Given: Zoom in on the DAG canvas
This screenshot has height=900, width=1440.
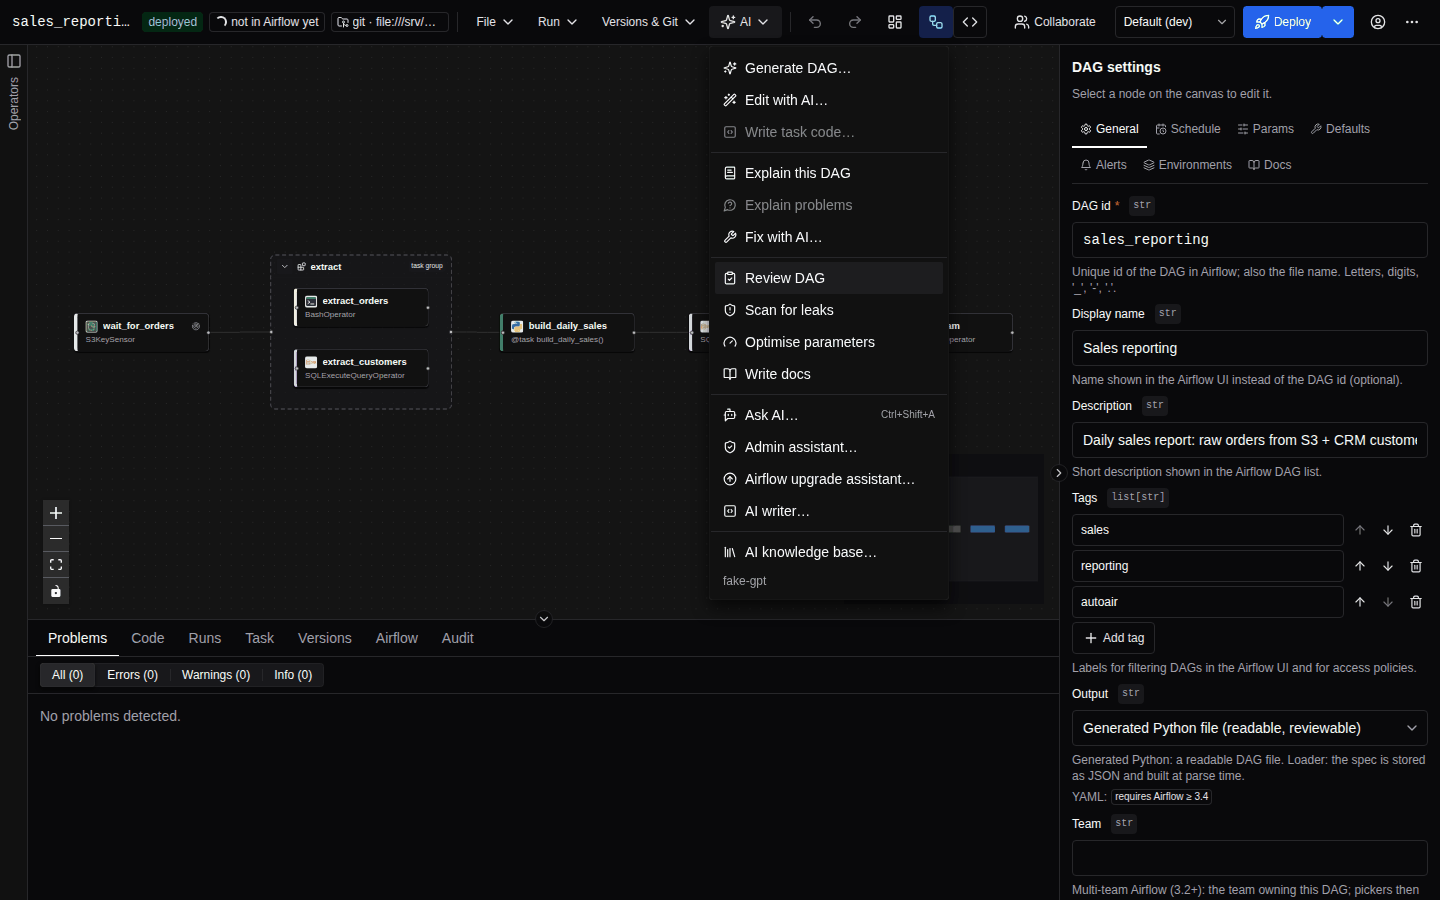Looking at the screenshot, I should coord(56,513).
